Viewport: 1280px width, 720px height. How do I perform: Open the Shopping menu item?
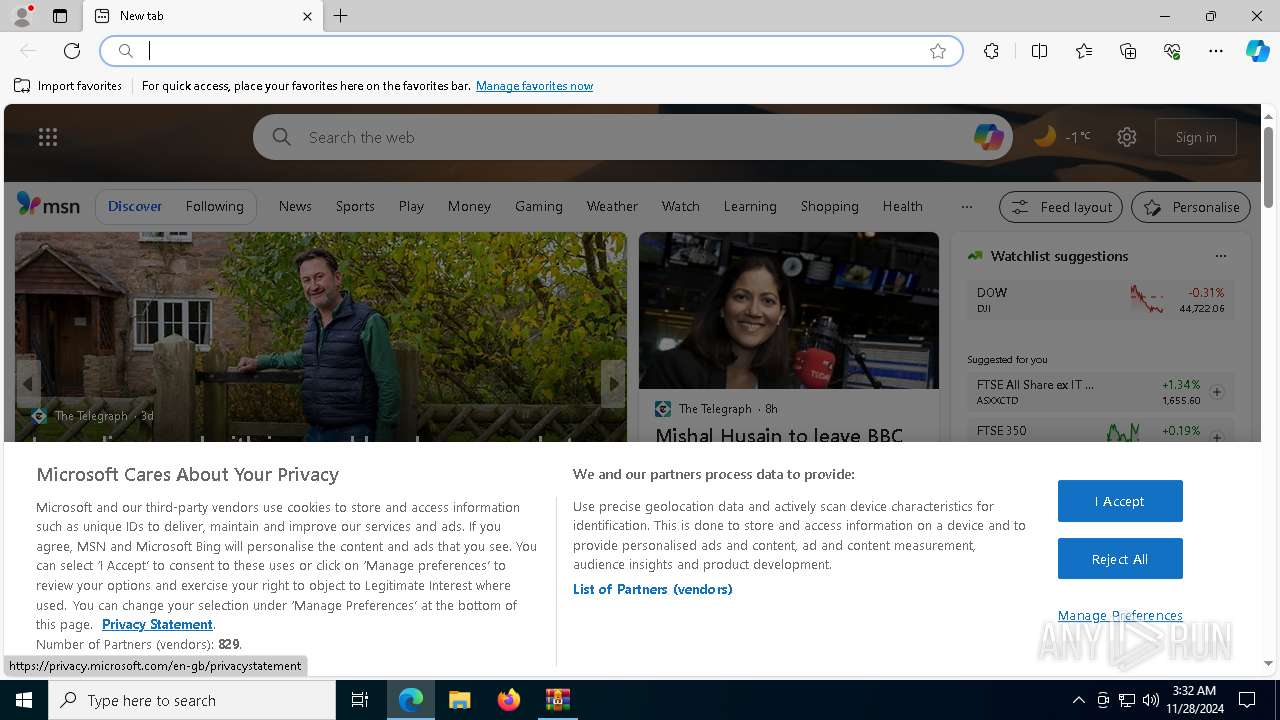(829, 206)
